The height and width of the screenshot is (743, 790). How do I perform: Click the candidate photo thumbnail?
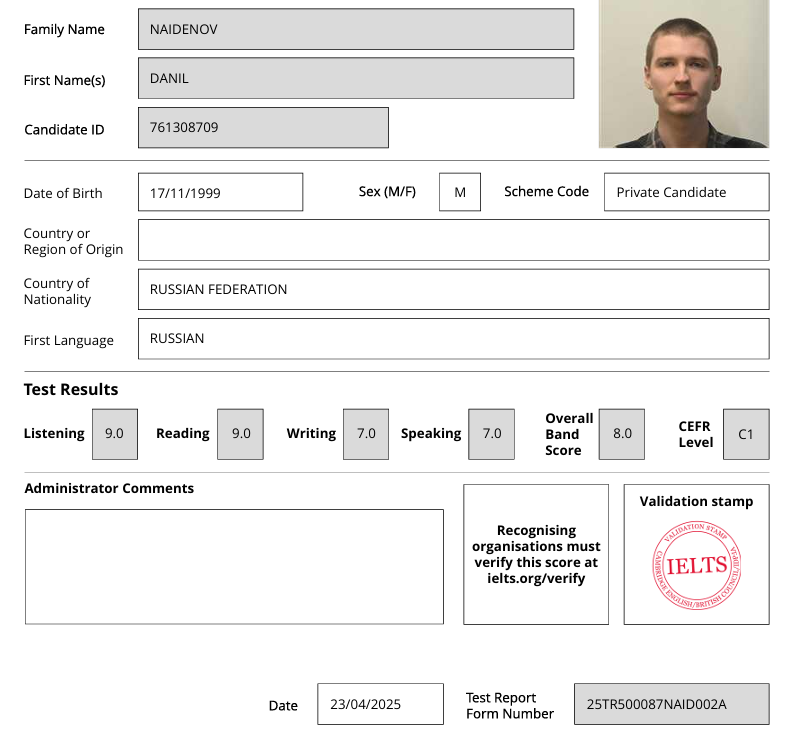click(x=683, y=74)
